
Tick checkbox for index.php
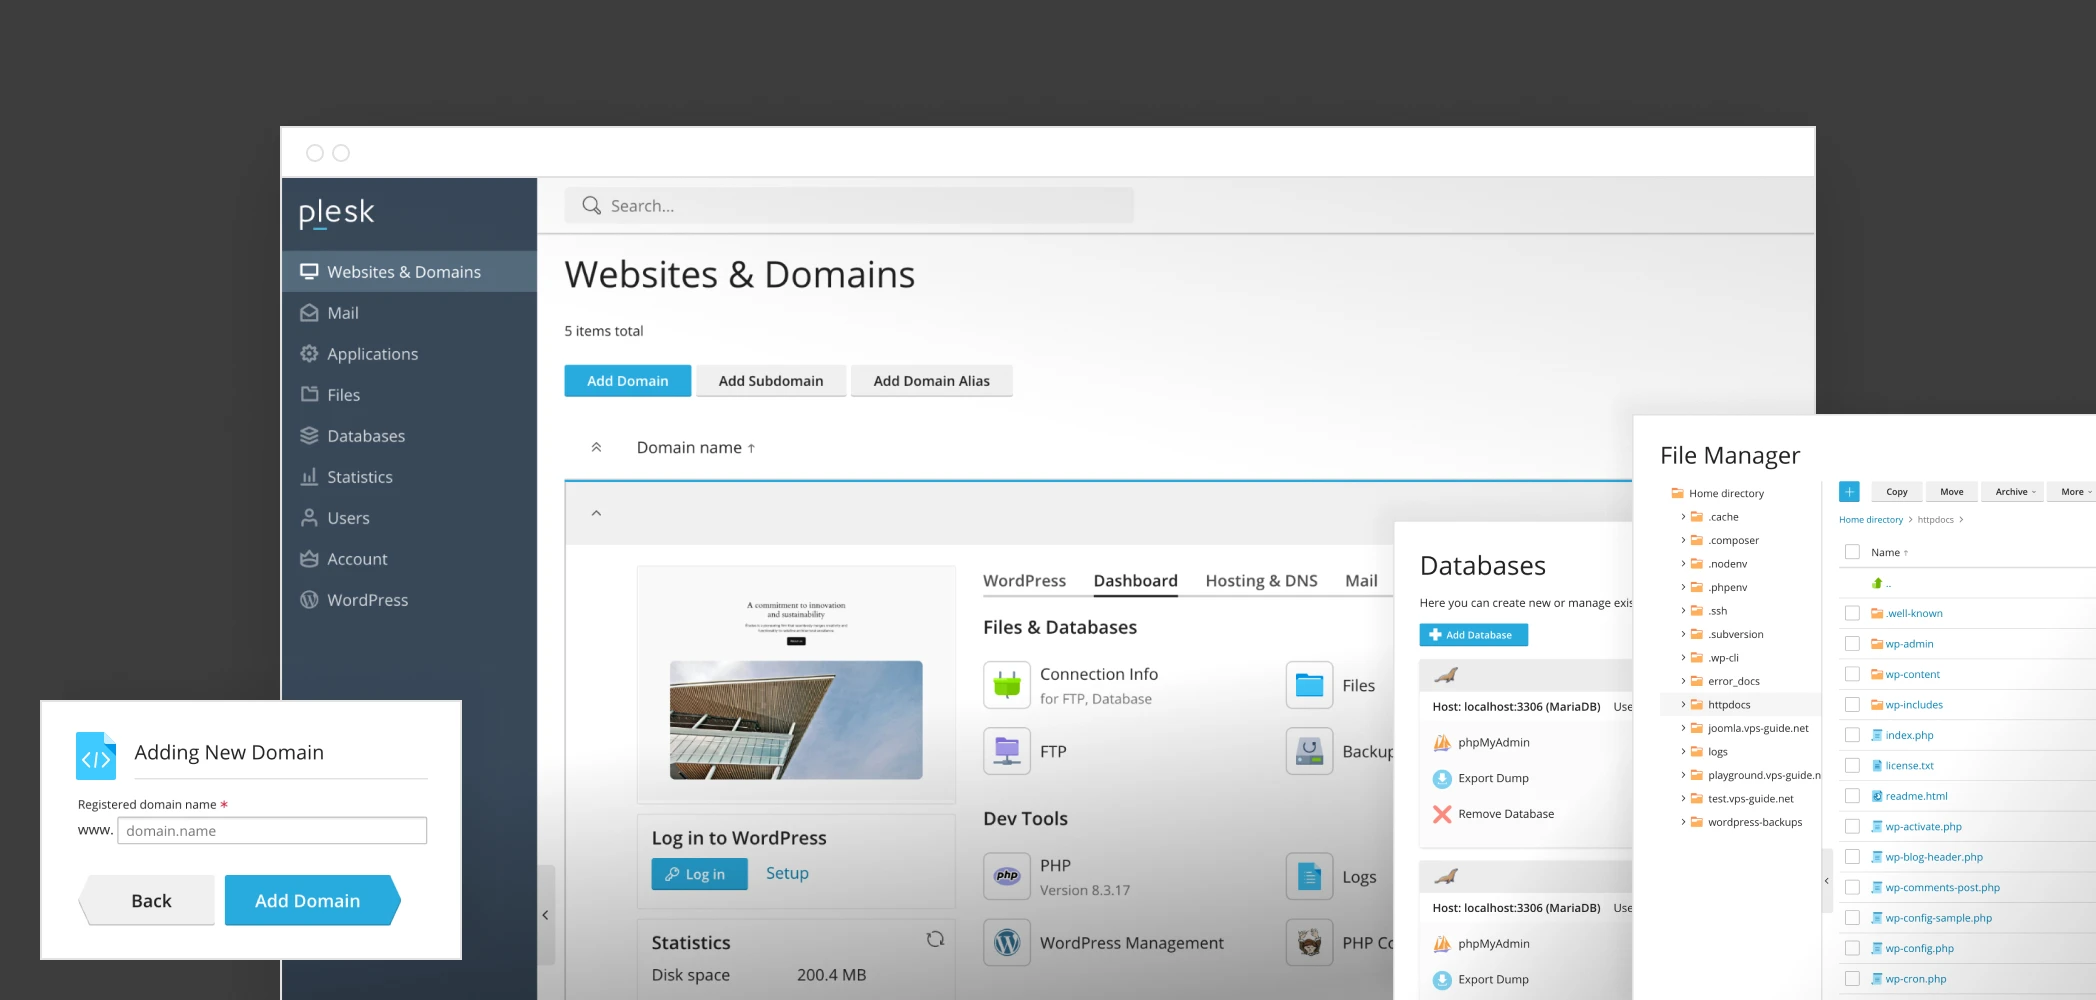(x=1852, y=735)
